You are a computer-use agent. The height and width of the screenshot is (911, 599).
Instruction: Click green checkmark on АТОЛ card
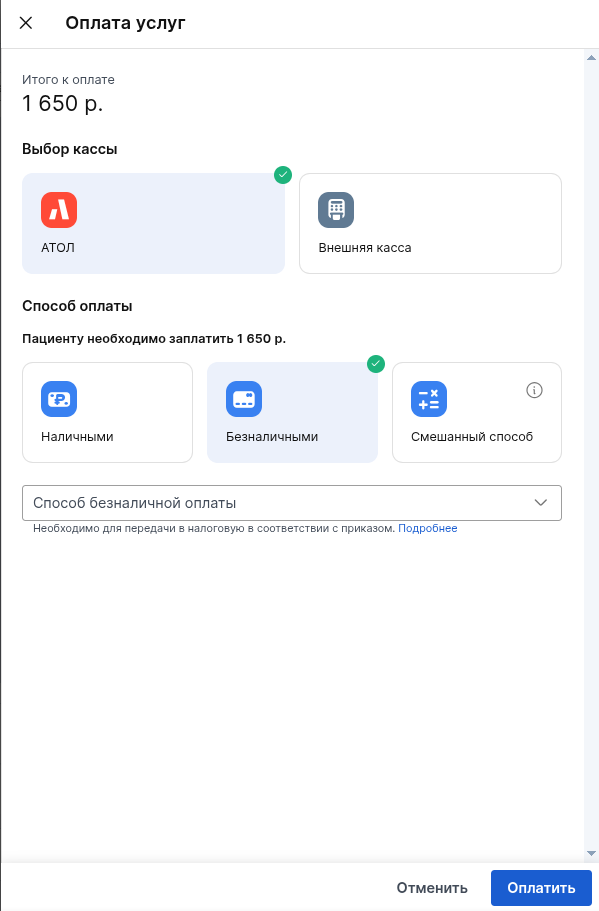283,175
